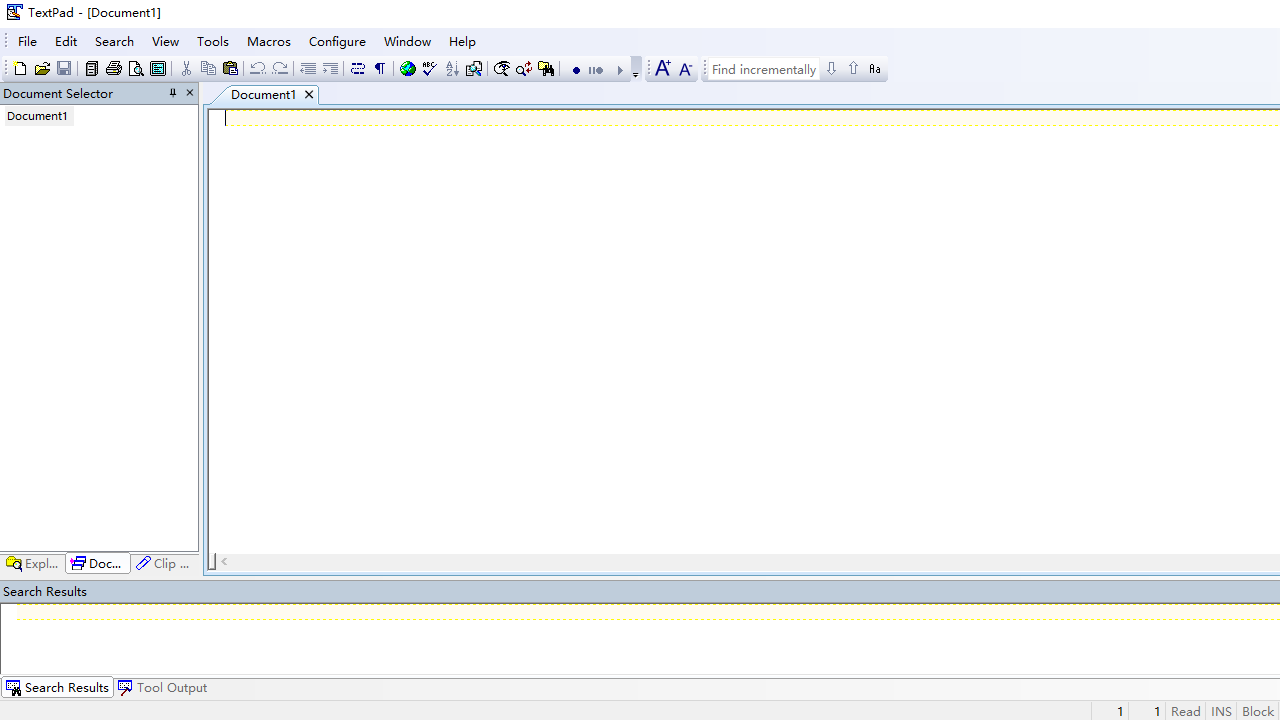Increase font size with A+ icon
The width and height of the screenshot is (1280, 720).
click(x=663, y=69)
